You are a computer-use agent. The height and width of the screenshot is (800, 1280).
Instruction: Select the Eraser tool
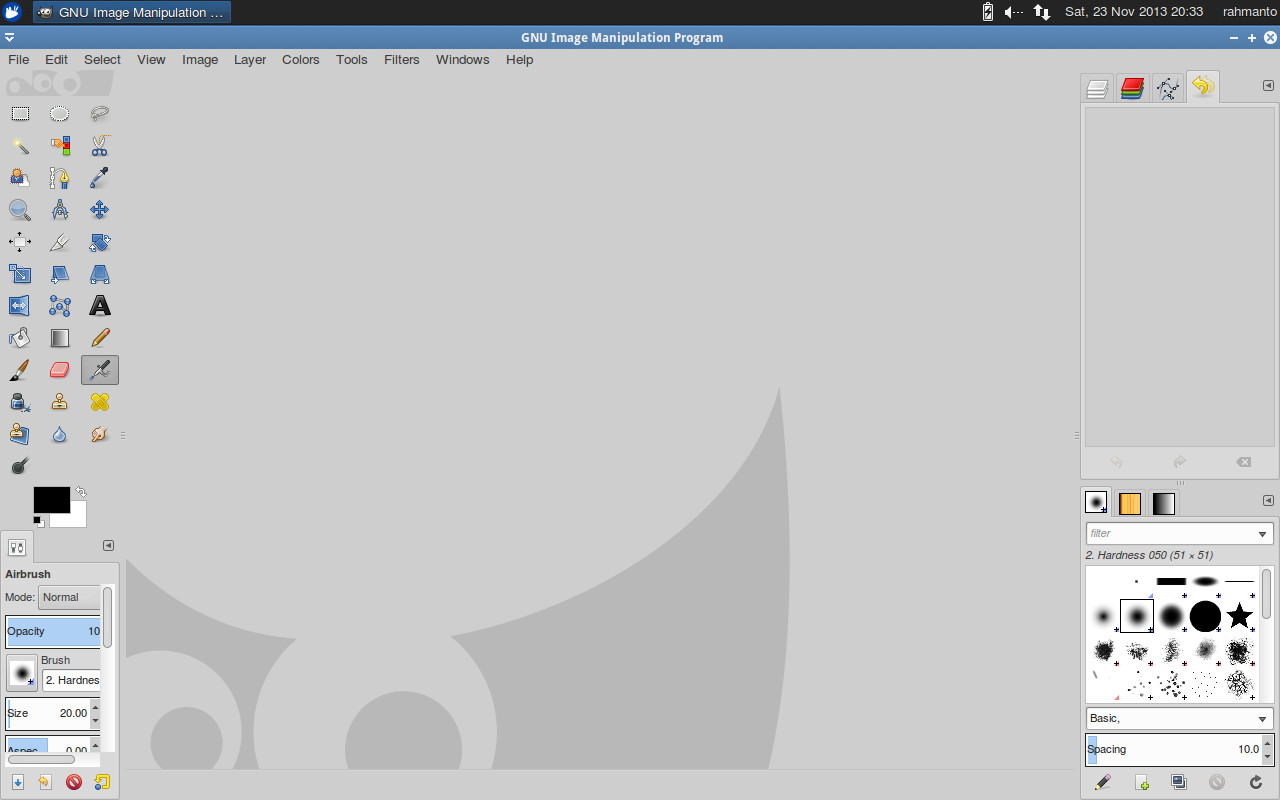[x=60, y=370]
